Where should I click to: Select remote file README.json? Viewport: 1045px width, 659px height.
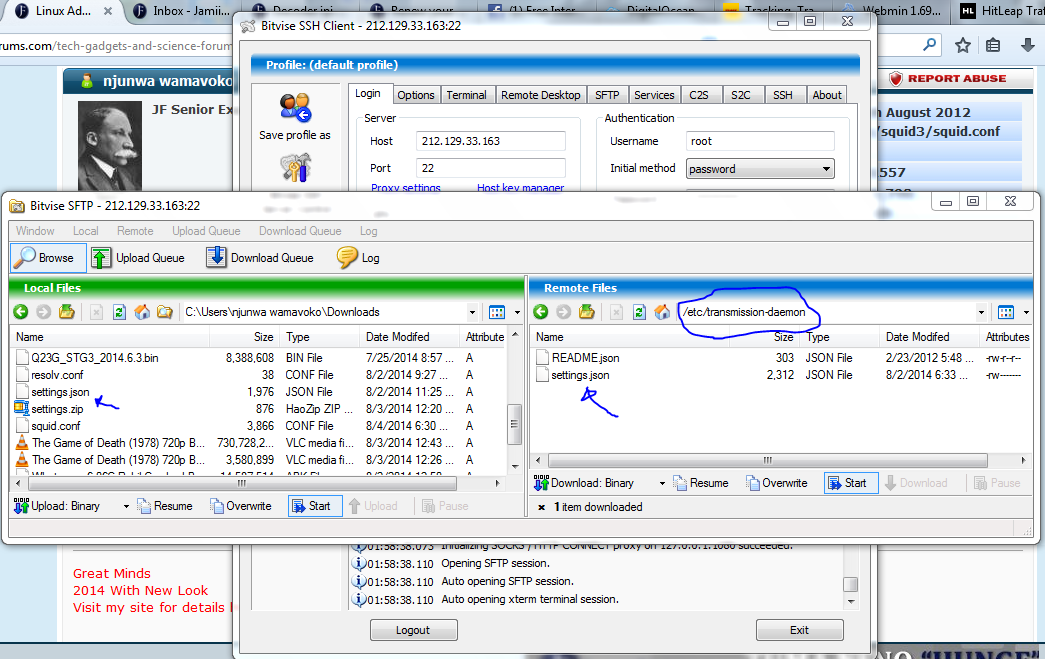585,358
